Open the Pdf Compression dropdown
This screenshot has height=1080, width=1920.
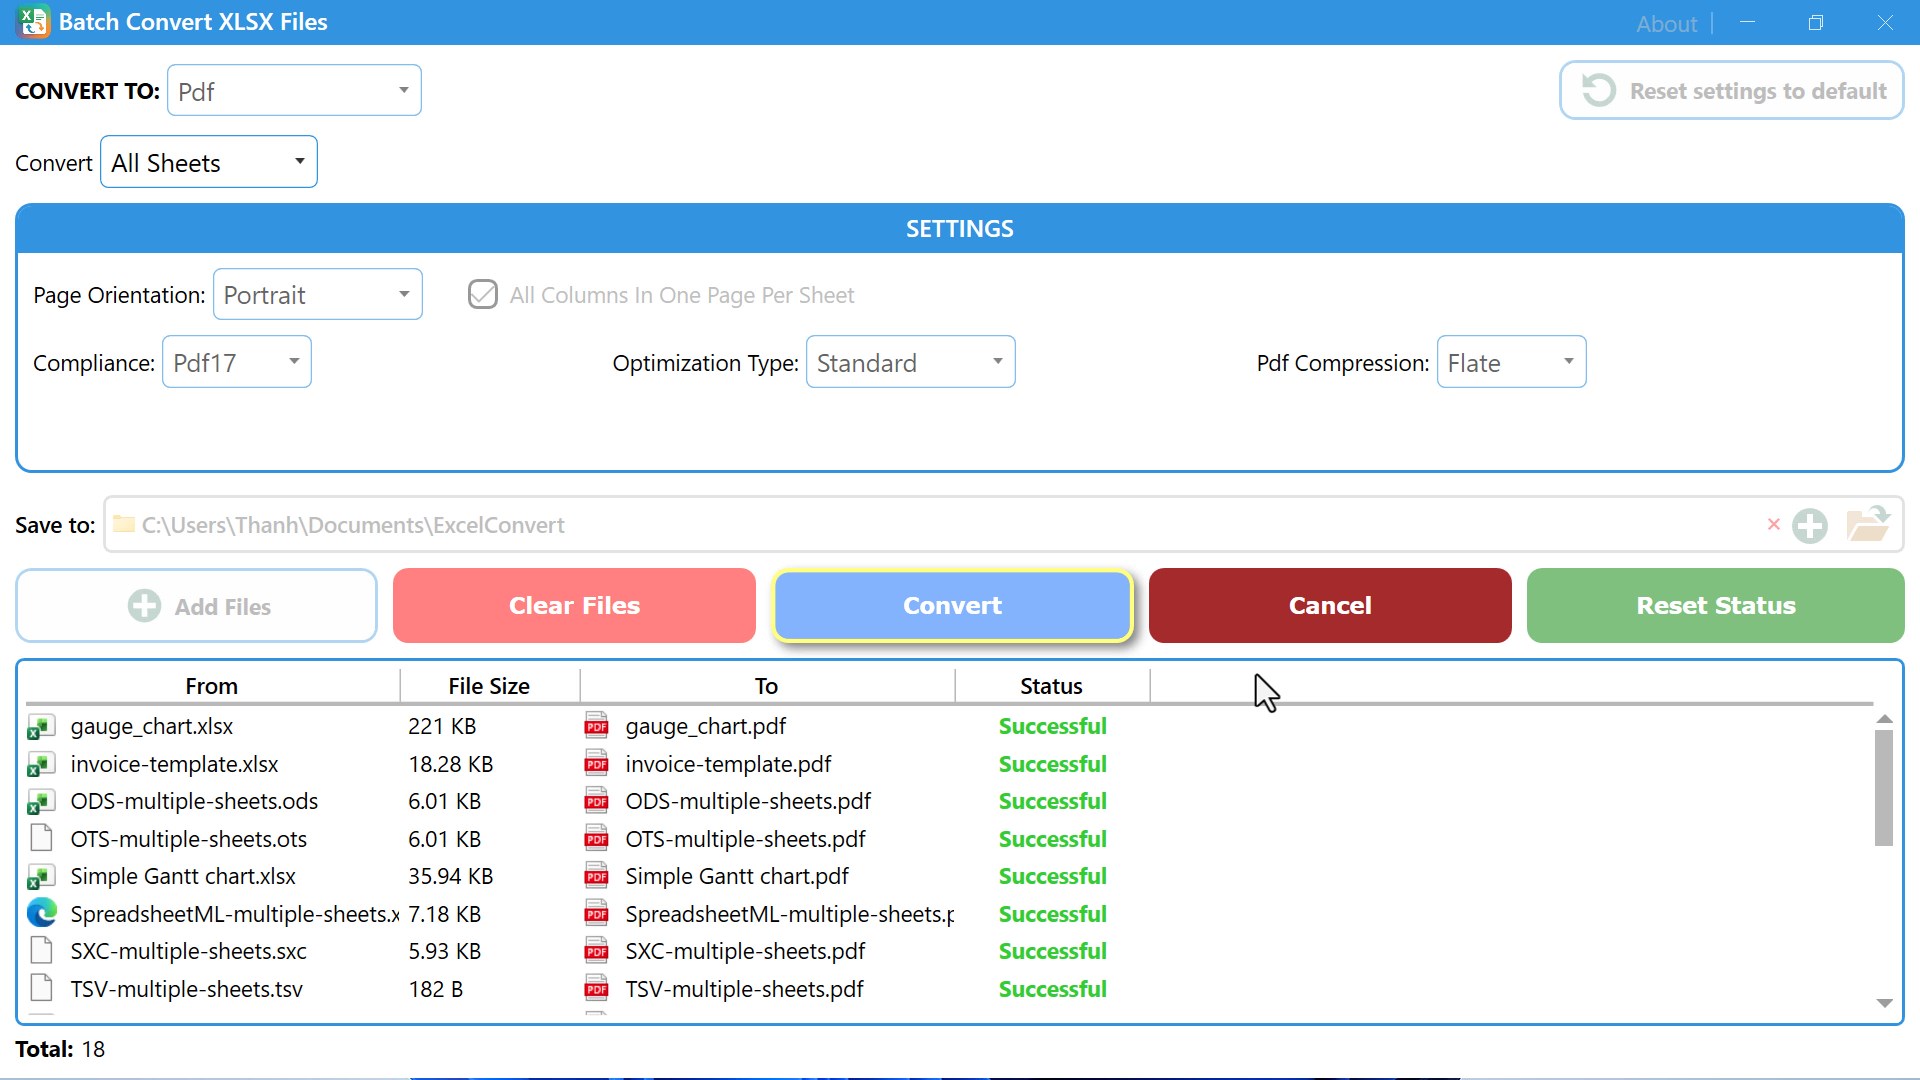tap(1511, 362)
